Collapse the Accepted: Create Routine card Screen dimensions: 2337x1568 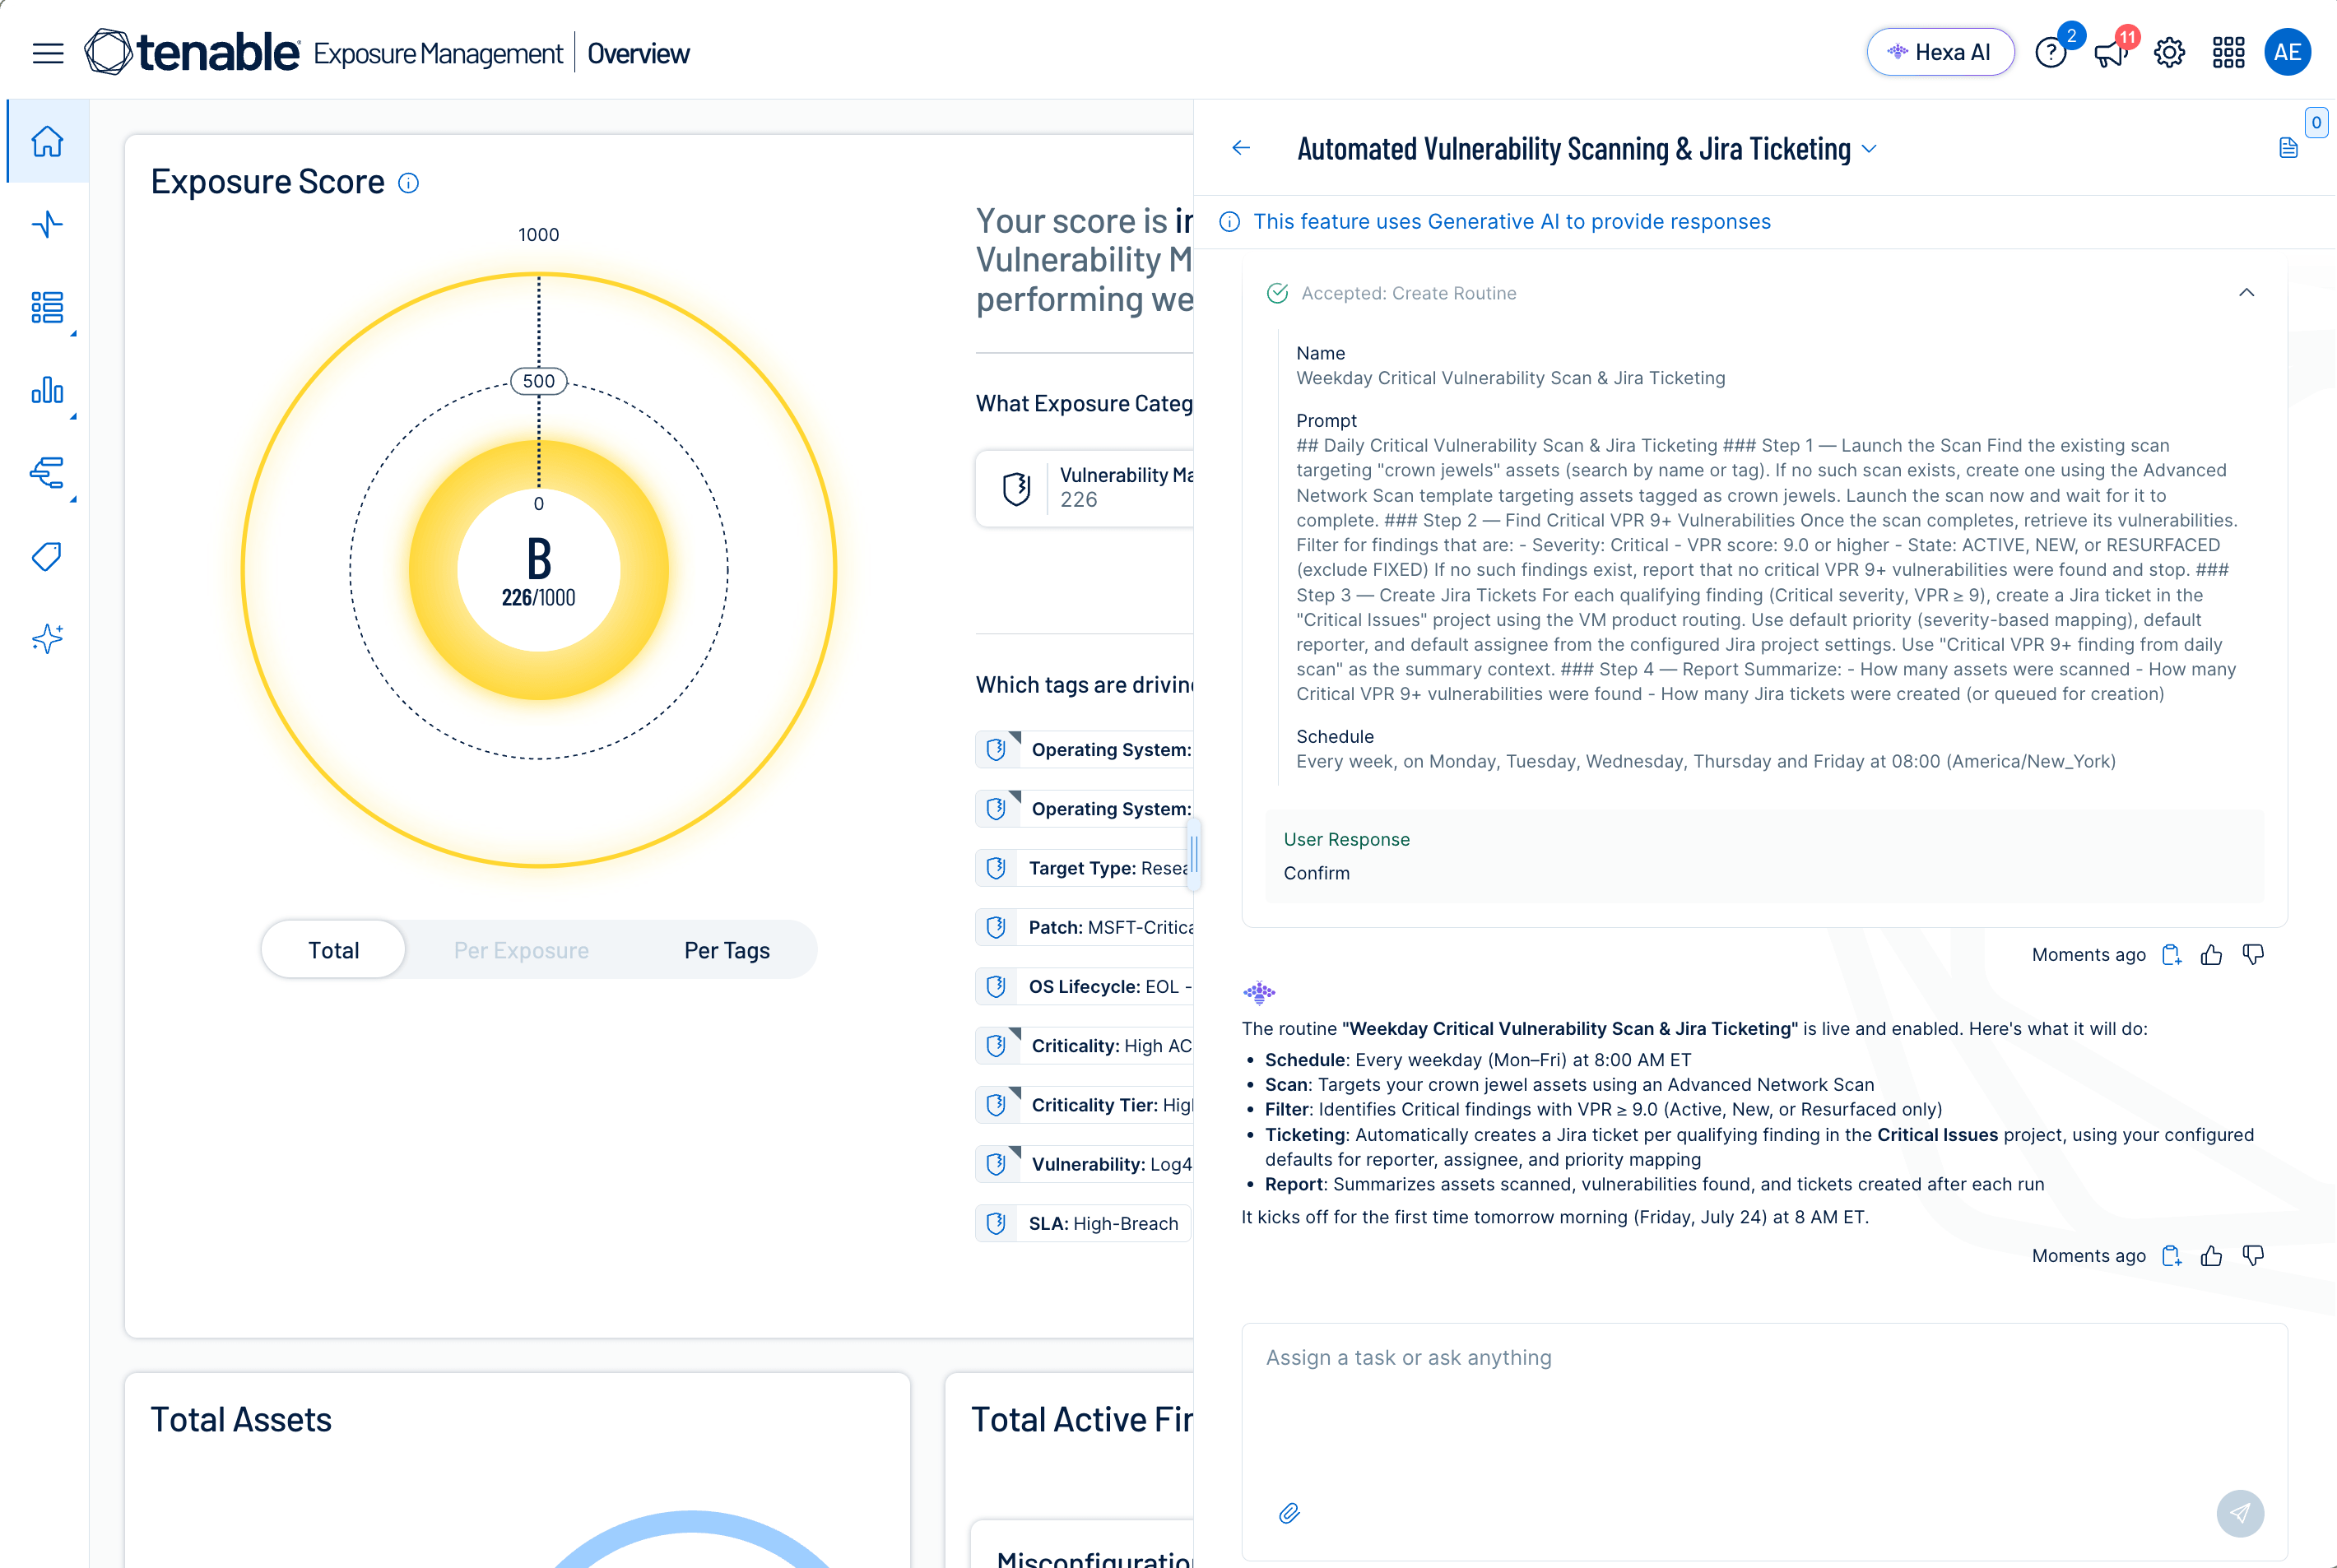click(x=2246, y=292)
